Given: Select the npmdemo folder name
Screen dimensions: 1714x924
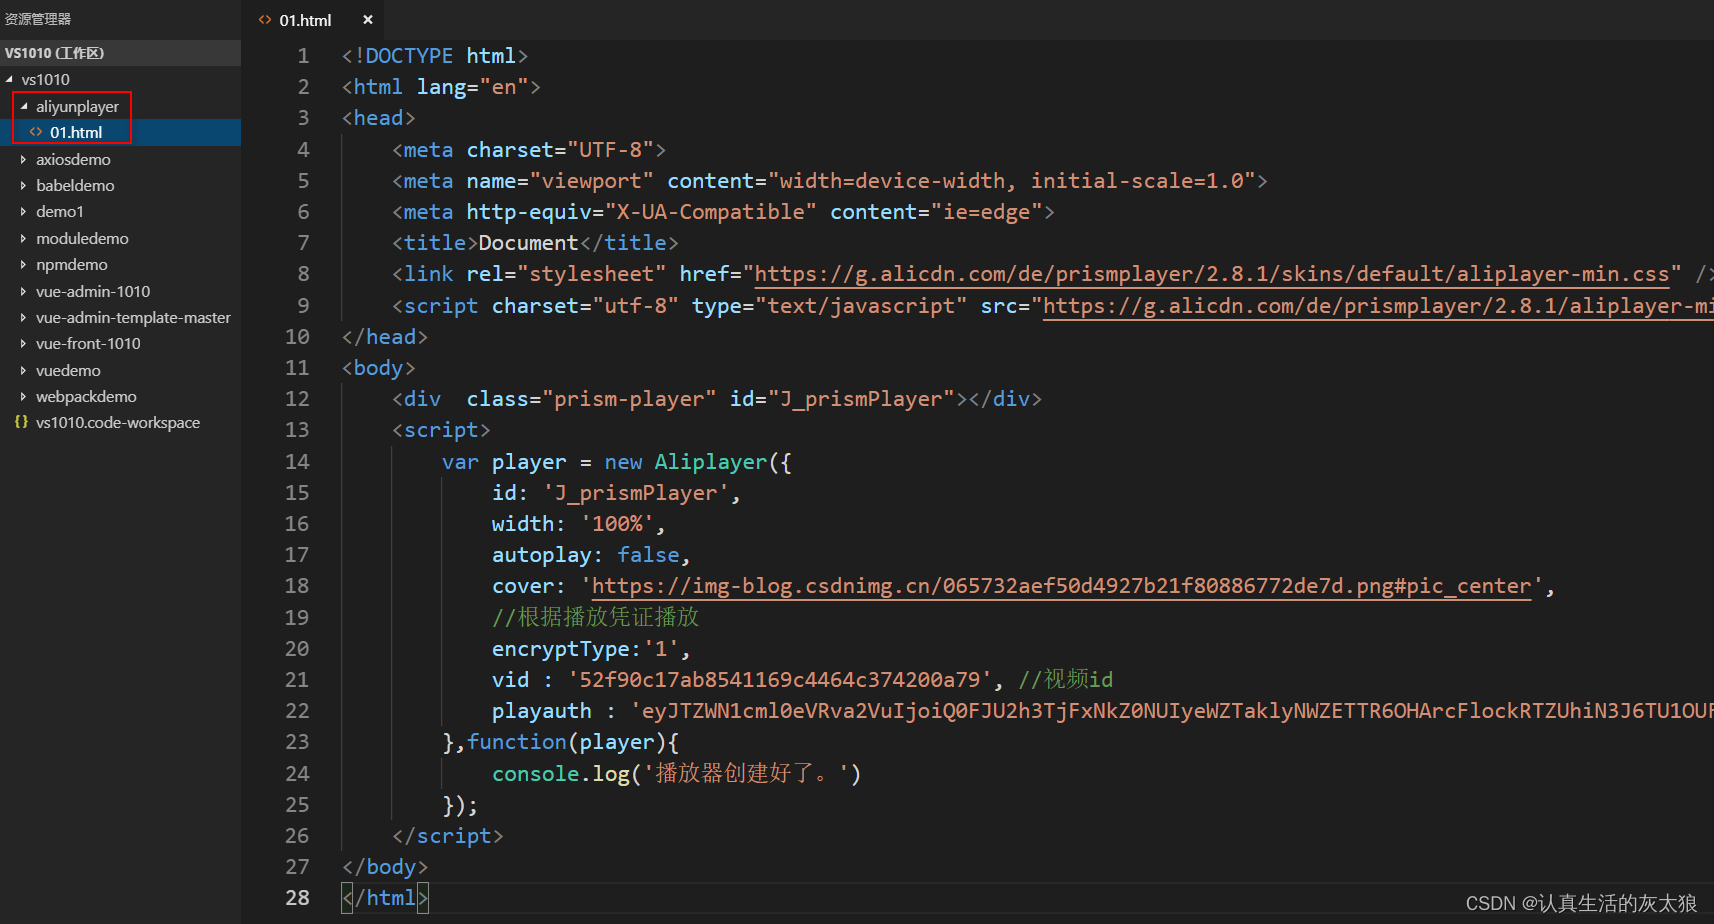Looking at the screenshot, I should pos(72,264).
